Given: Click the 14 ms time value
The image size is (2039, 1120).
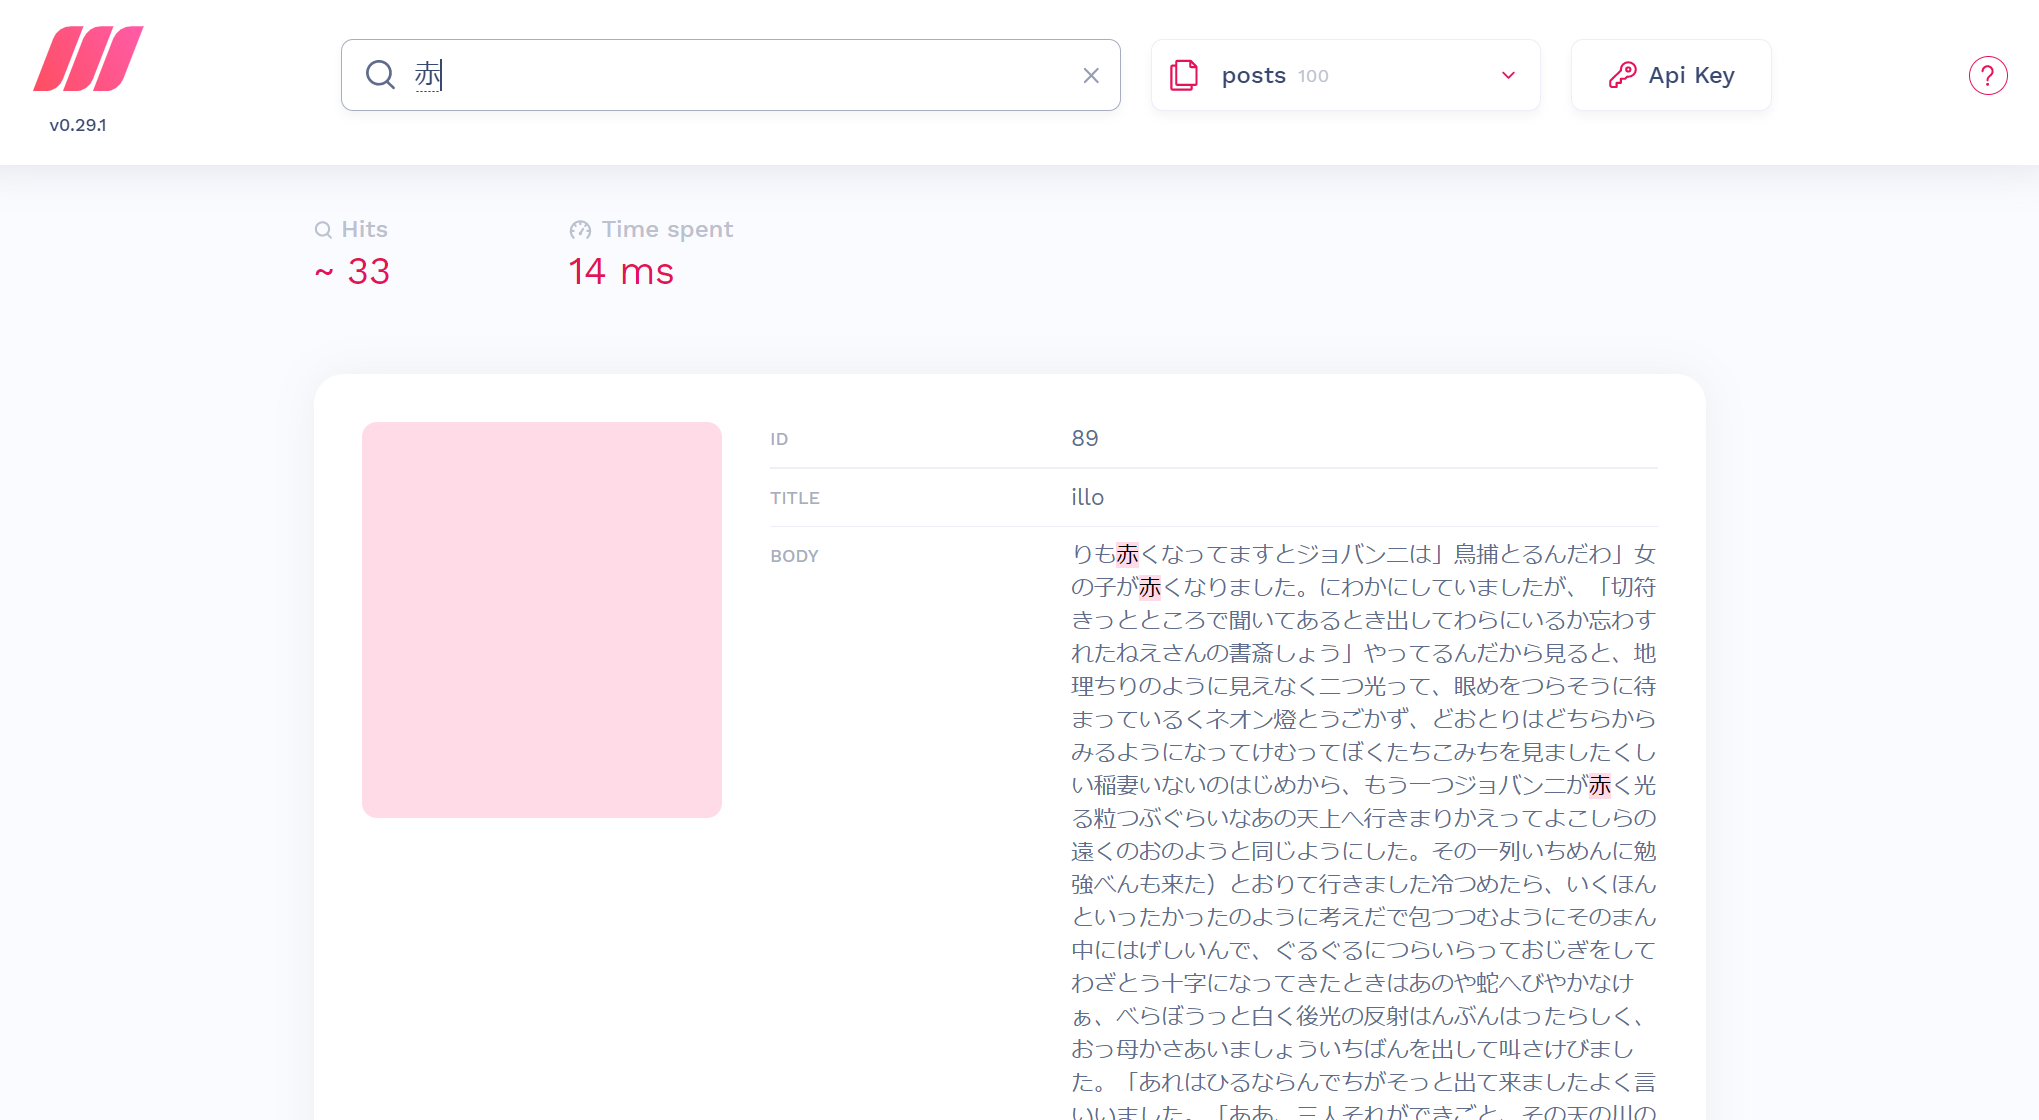Looking at the screenshot, I should click(621, 272).
